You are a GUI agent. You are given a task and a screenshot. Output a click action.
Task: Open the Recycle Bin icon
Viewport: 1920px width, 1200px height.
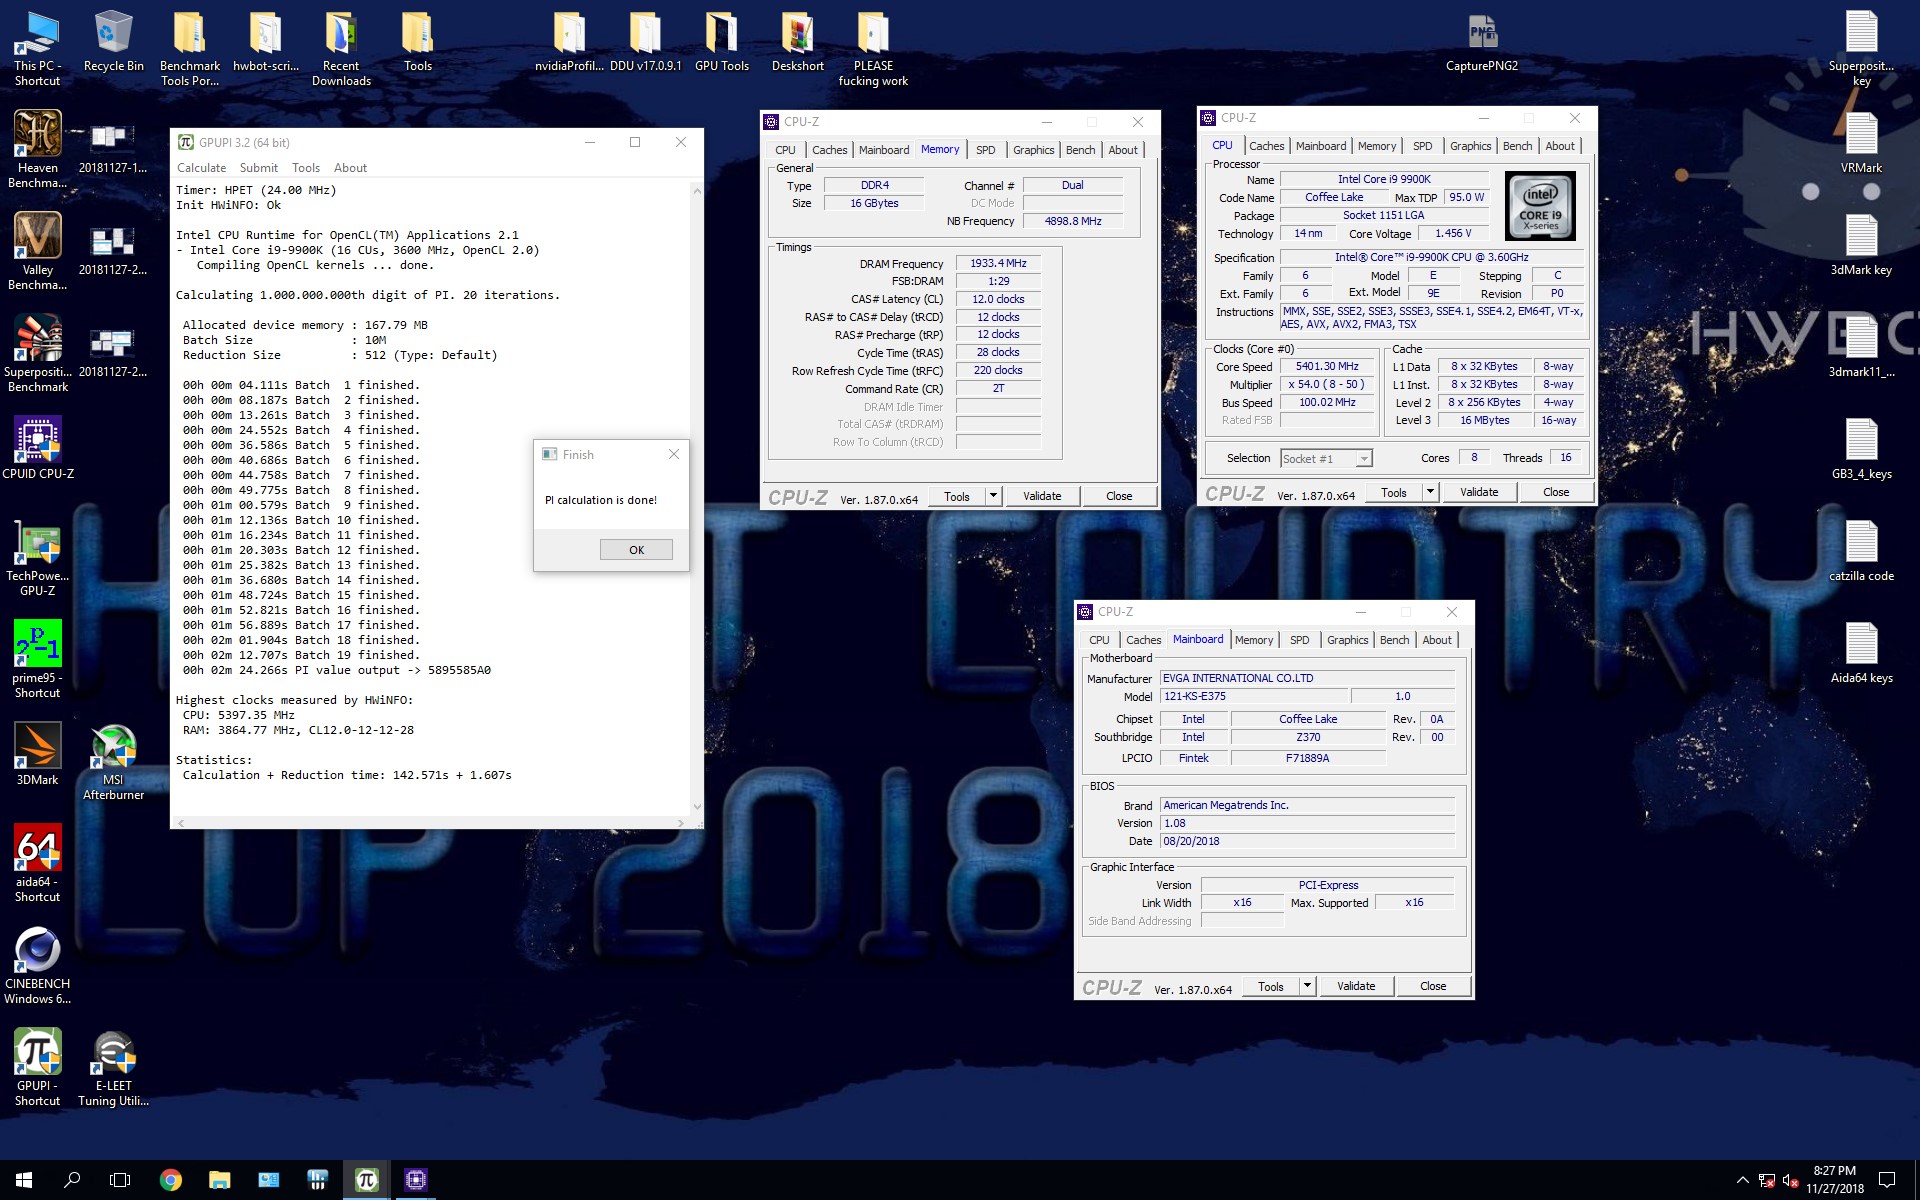tap(114, 41)
